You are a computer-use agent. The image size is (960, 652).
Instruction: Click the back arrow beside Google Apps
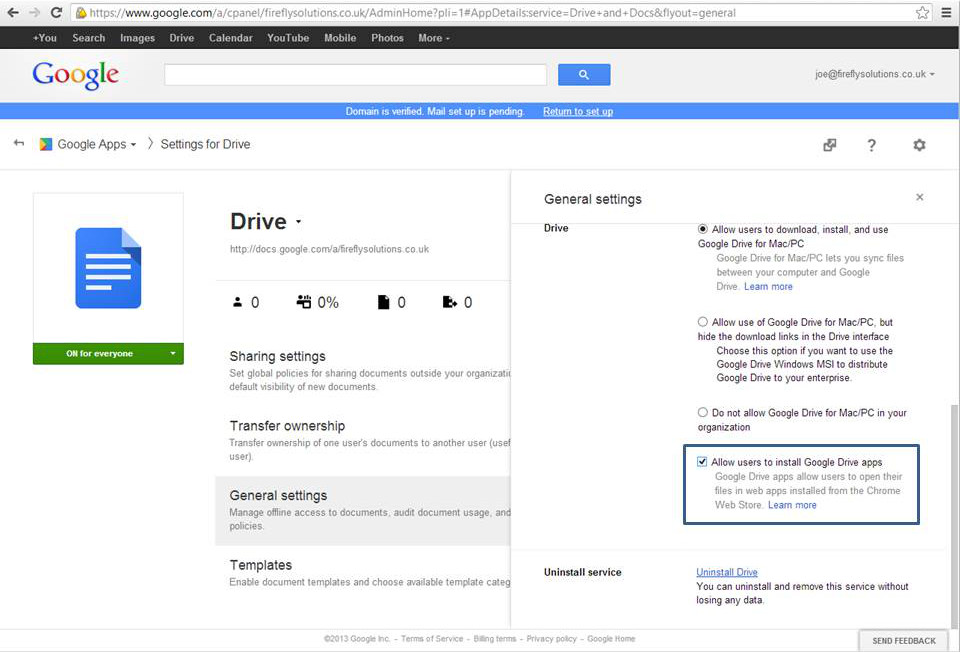18,144
